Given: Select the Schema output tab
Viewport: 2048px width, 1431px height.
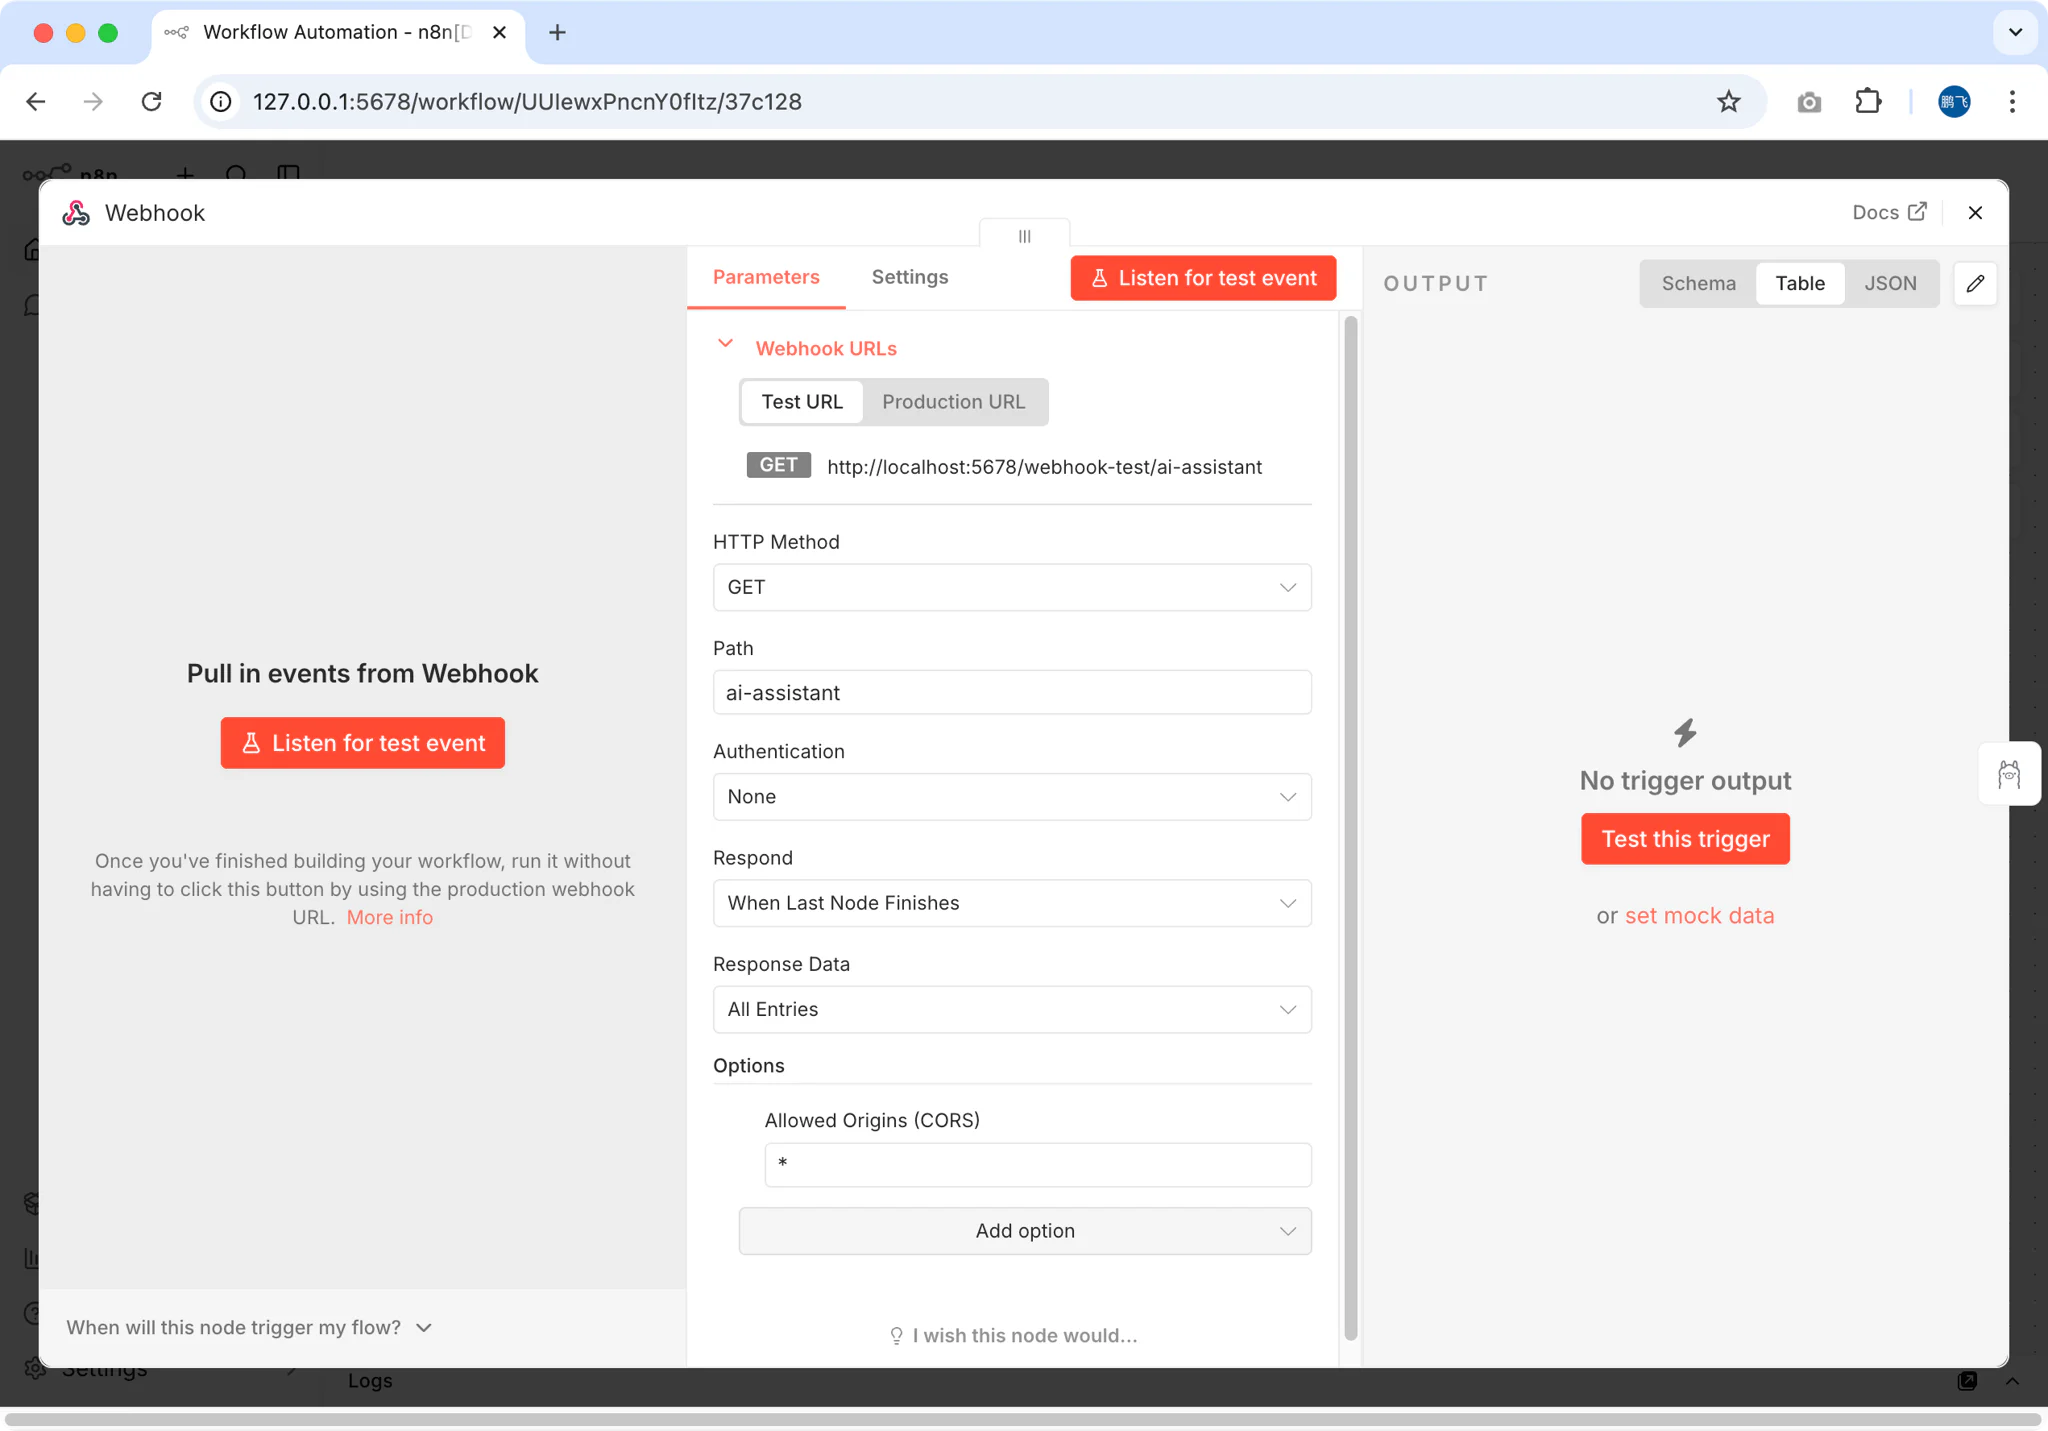Looking at the screenshot, I should tap(1697, 283).
